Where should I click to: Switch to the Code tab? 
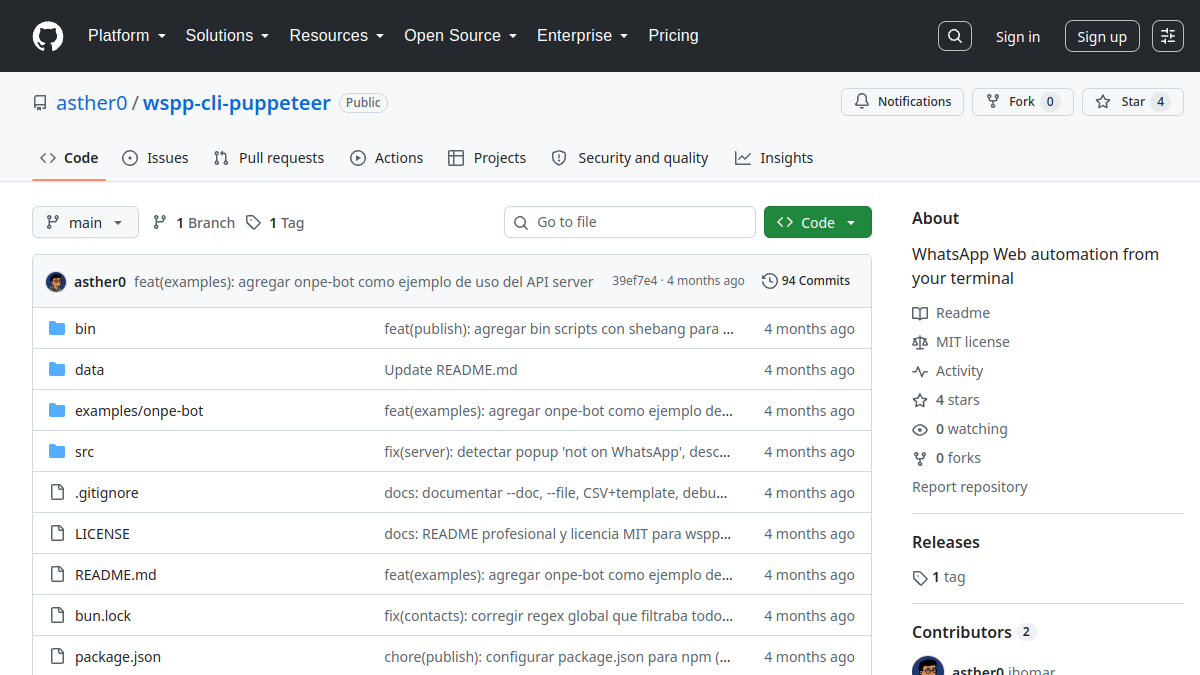[69, 158]
